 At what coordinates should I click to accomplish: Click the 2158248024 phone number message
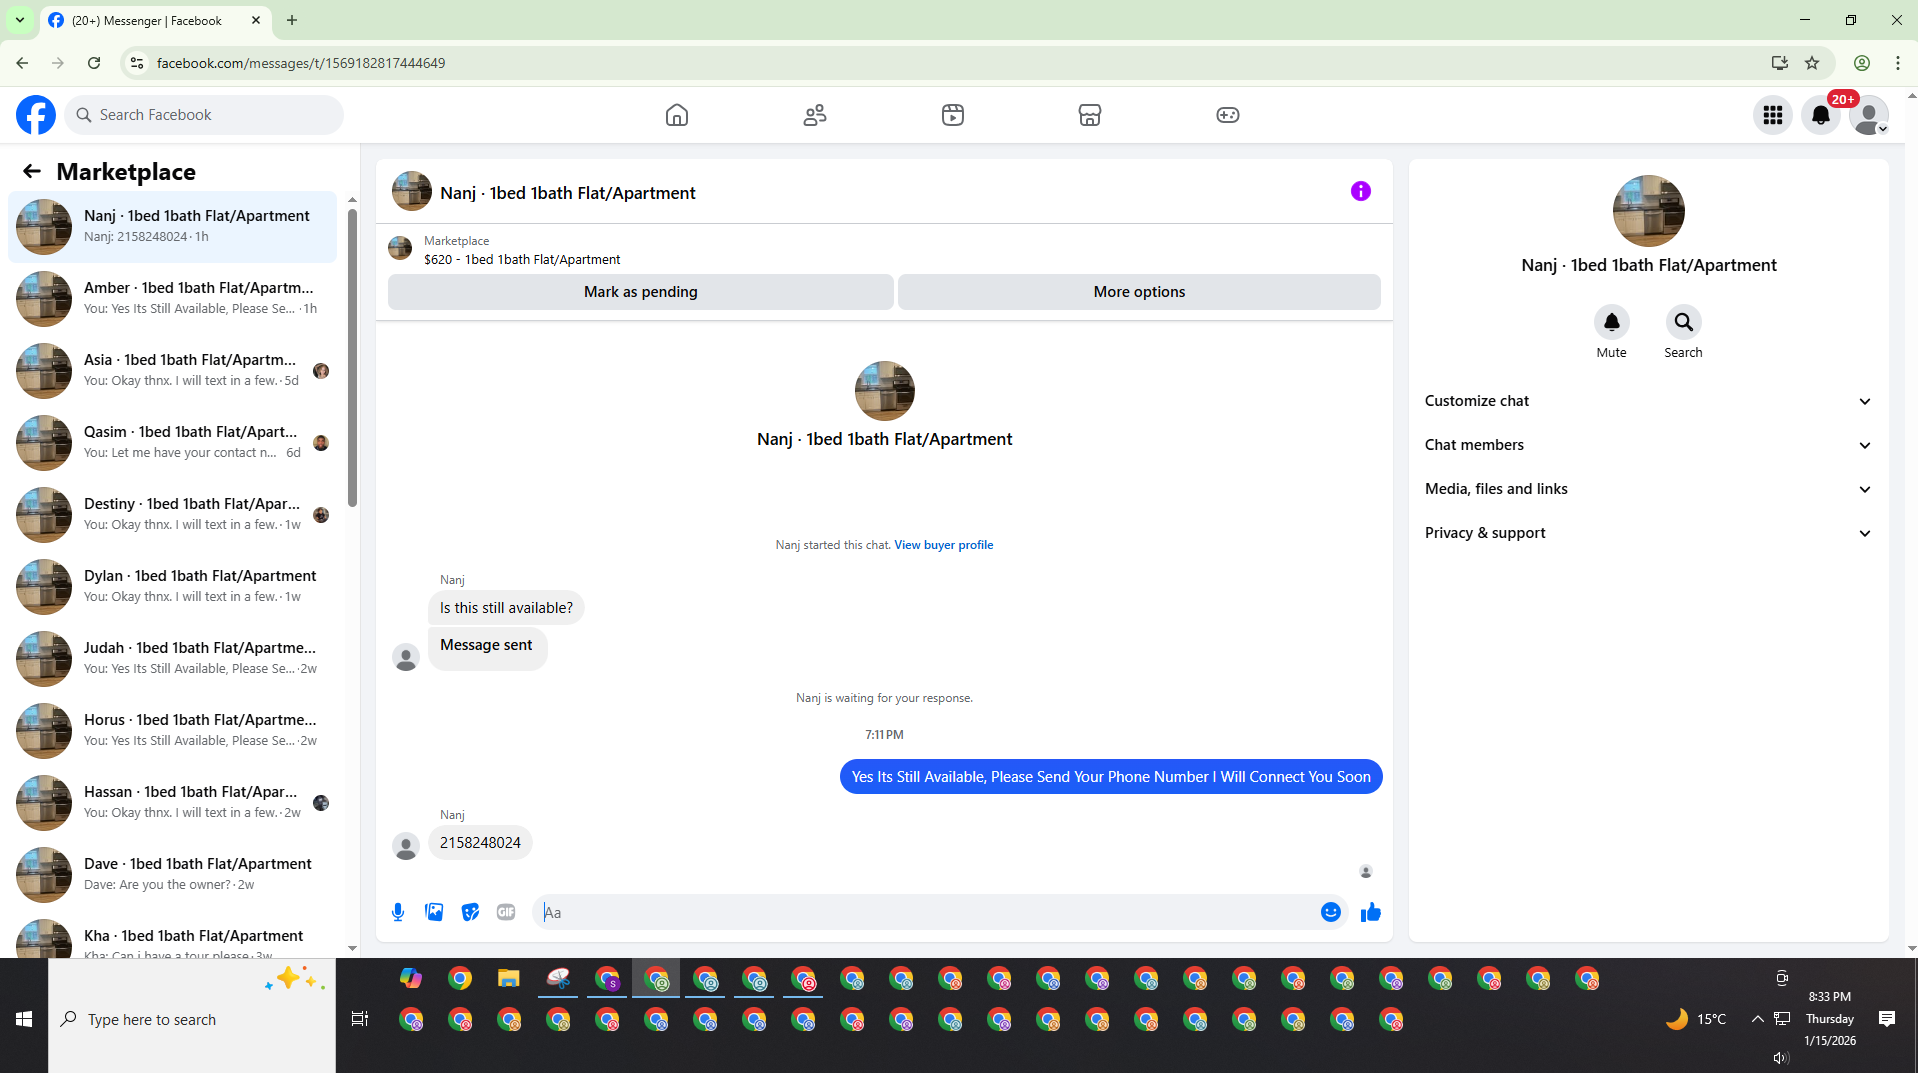[x=480, y=843]
